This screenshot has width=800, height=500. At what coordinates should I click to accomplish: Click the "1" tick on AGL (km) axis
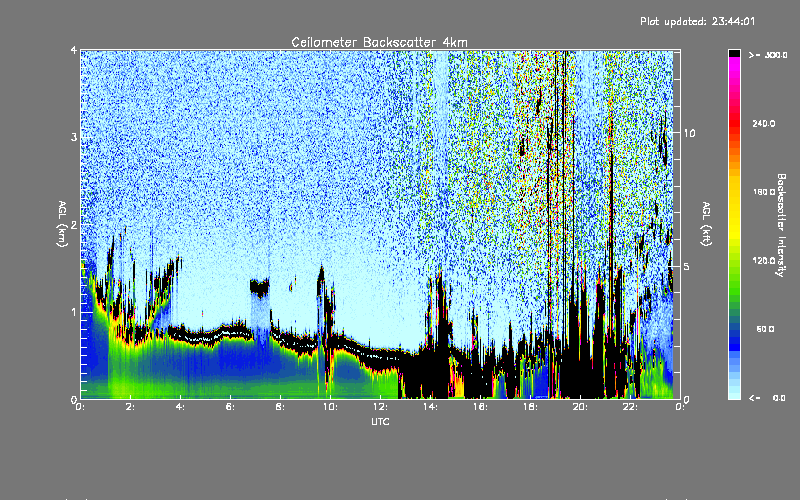[74, 312]
